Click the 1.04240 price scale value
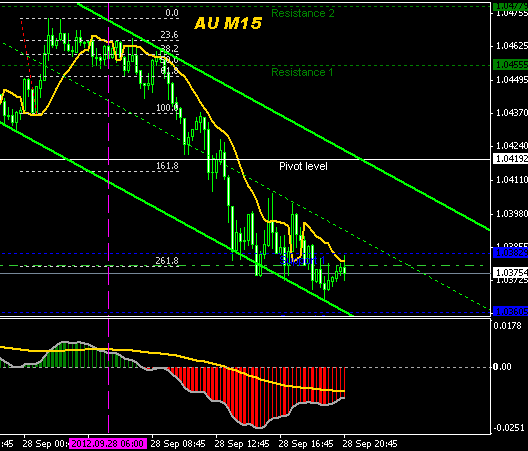The height and width of the screenshot is (451, 528). 512,146
